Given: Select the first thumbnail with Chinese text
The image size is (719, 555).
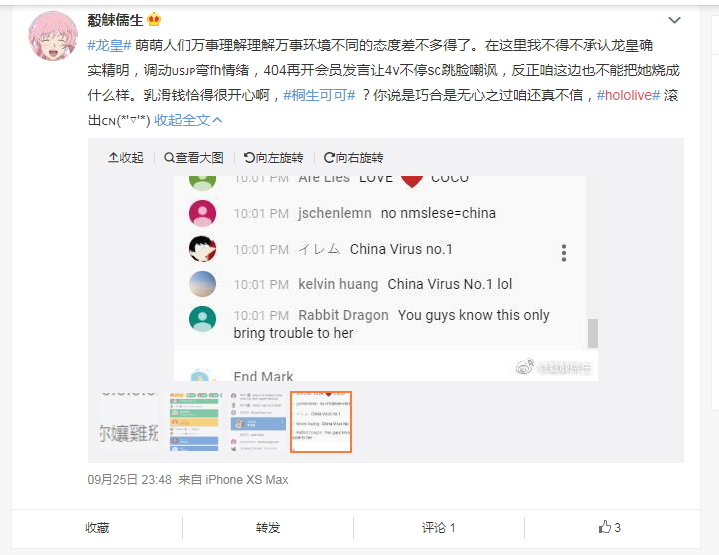Looking at the screenshot, I should coord(129,422).
